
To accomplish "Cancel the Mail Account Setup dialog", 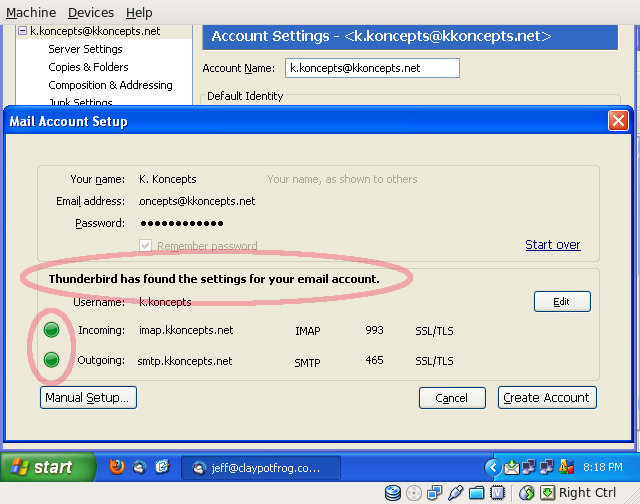I will 452,398.
